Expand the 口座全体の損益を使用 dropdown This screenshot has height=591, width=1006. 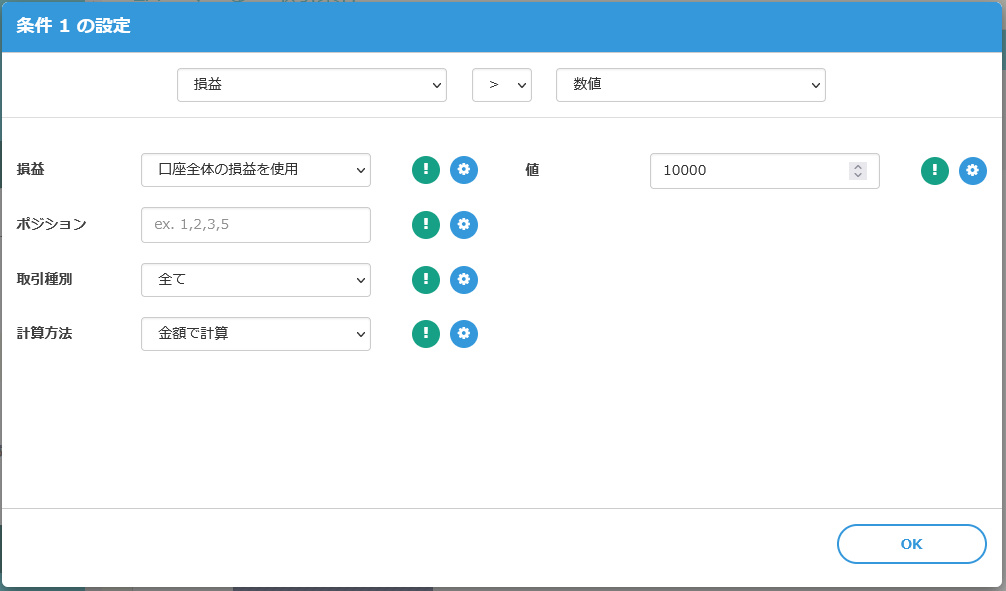[x=256, y=170]
